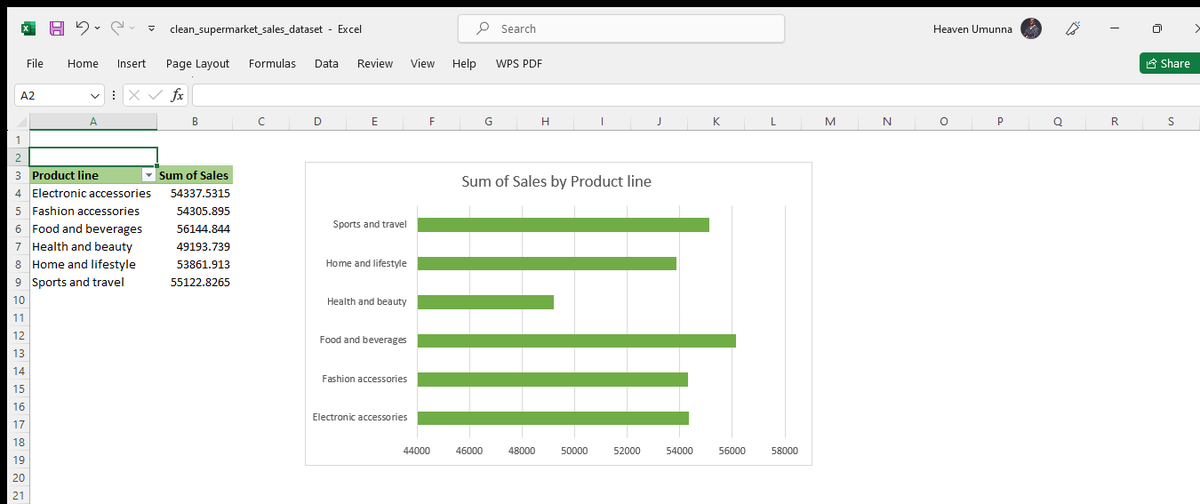This screenshot has height=504, width=1200.
Task: Open the Customize Quick Access Toolbar dropdown
Action: coord(151,30)
